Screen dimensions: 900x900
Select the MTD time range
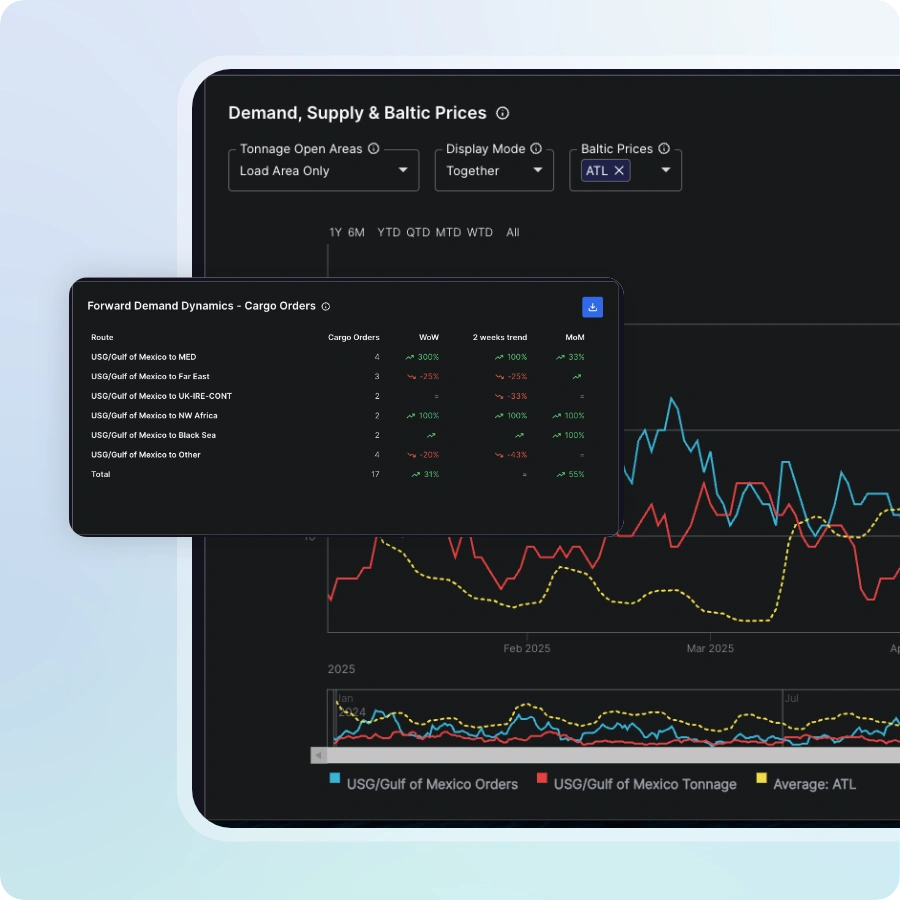click(448, 232)
